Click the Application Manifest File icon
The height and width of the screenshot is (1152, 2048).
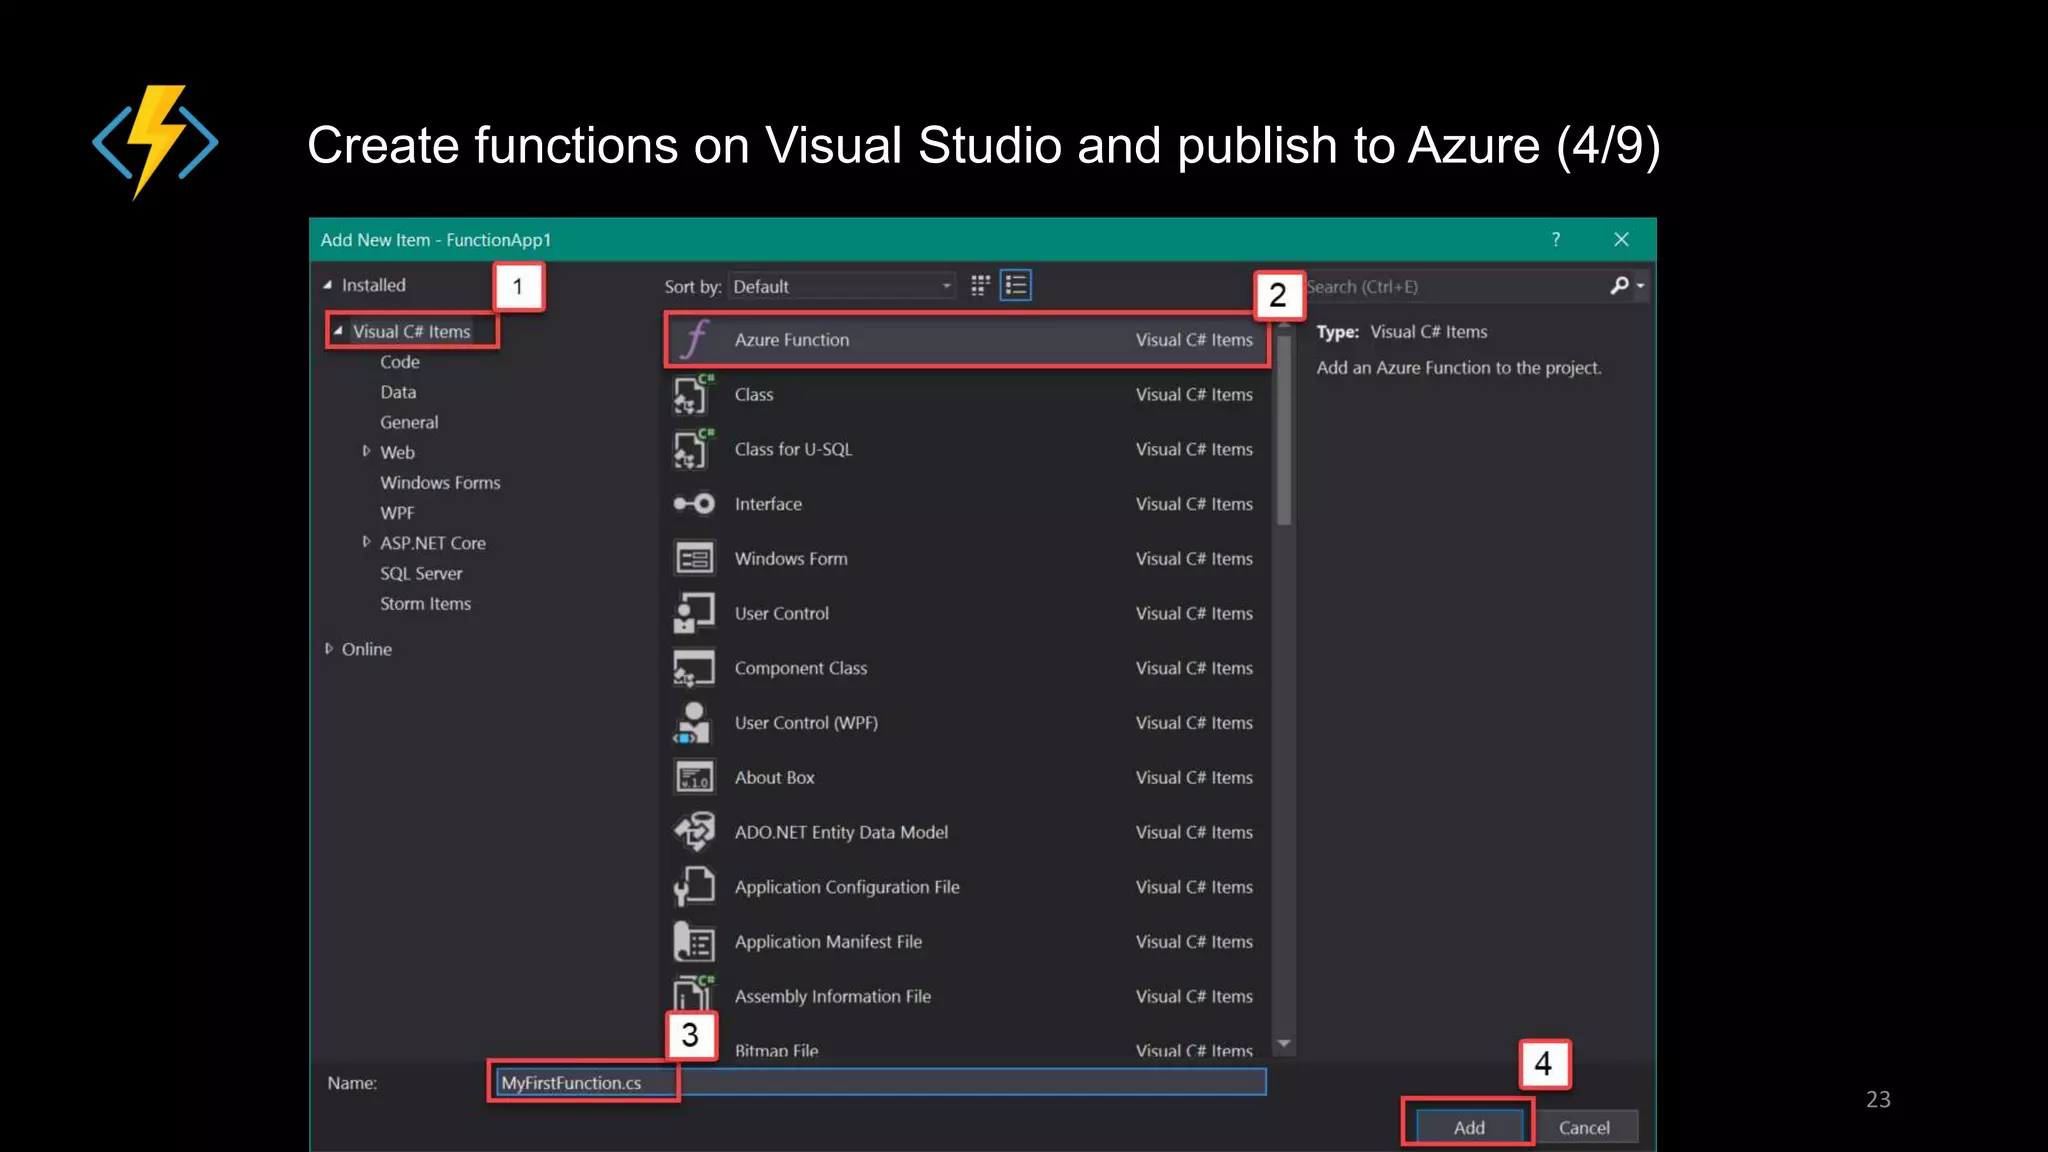[x=694, y=941]
